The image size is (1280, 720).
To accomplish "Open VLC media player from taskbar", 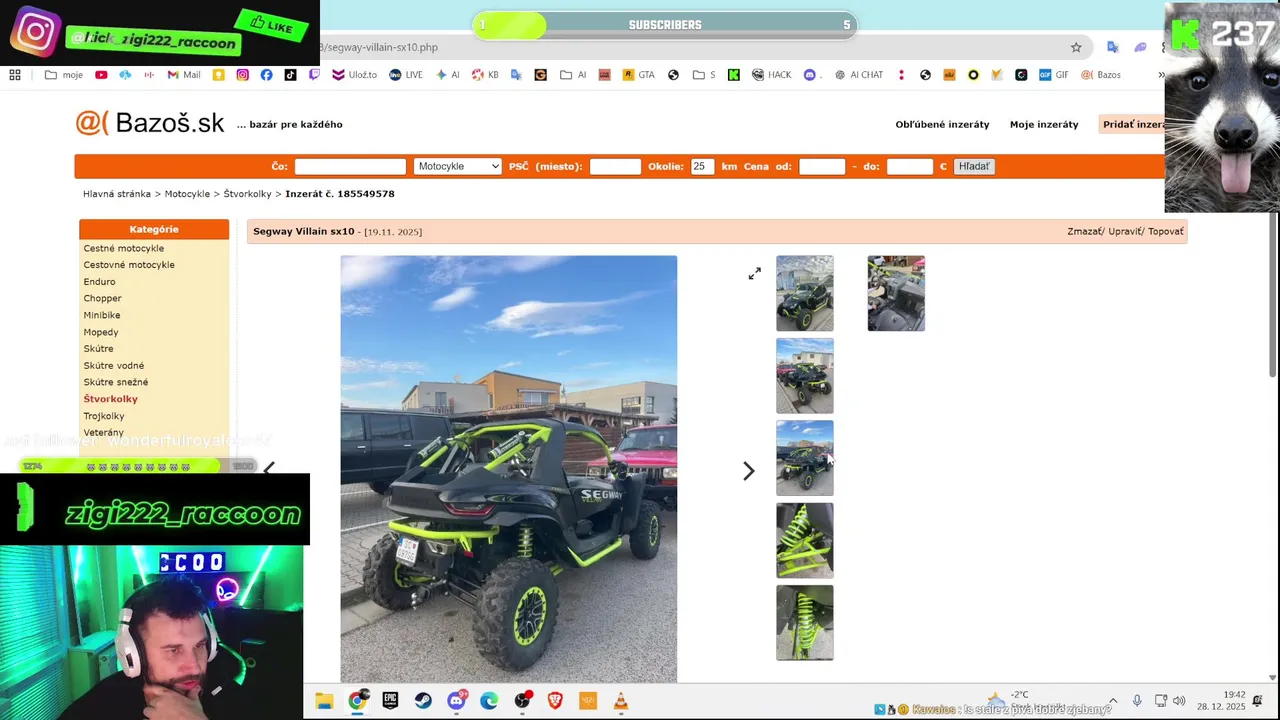I will coord(621,701).
